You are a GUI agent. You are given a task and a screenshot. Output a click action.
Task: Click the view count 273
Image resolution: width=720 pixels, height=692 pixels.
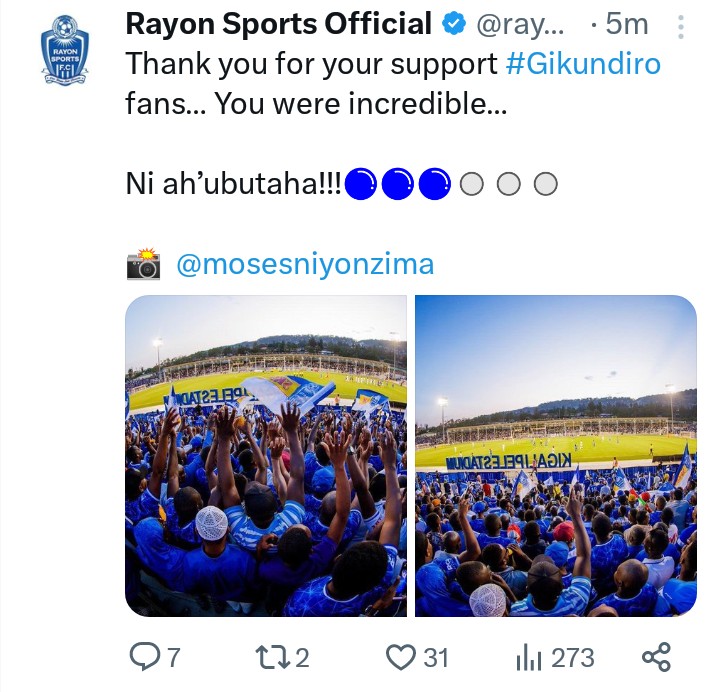click(573, 657)
